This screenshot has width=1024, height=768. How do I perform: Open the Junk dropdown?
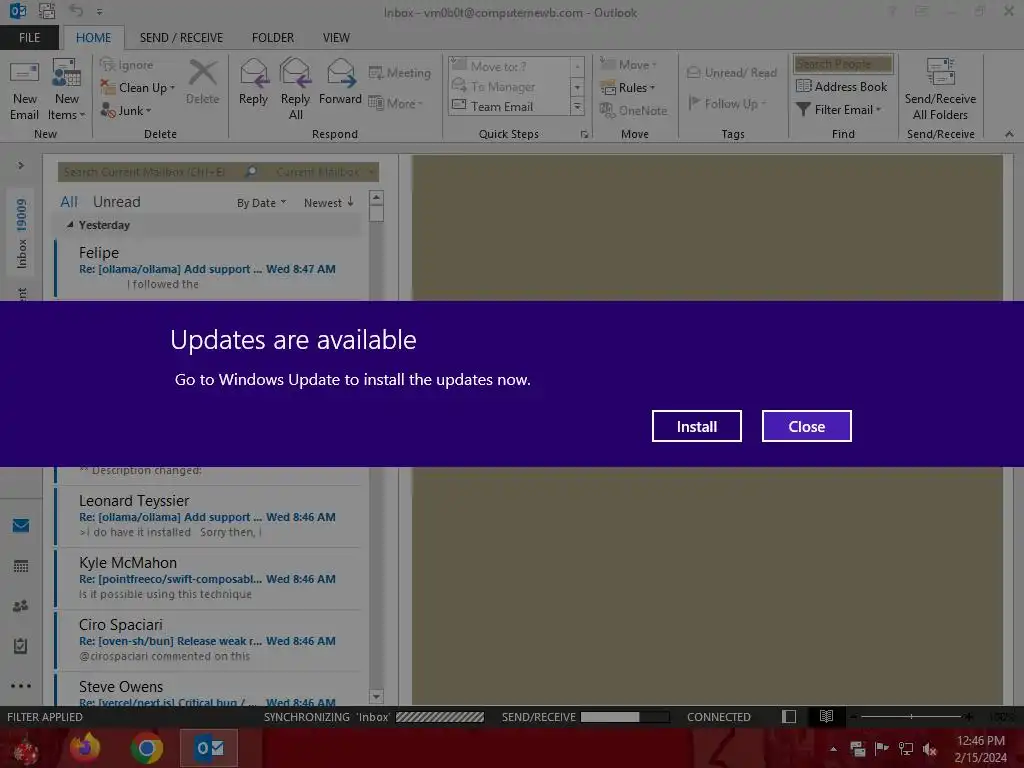pyautogui.click(x=126, y=110)
